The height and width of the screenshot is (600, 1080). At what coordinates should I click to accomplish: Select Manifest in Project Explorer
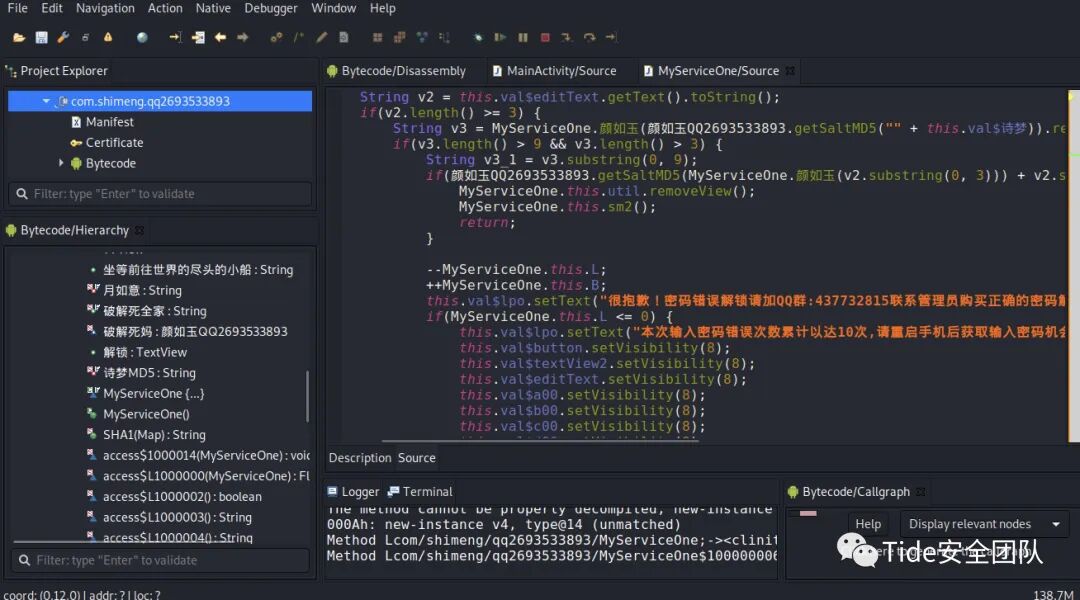point(110,122)
